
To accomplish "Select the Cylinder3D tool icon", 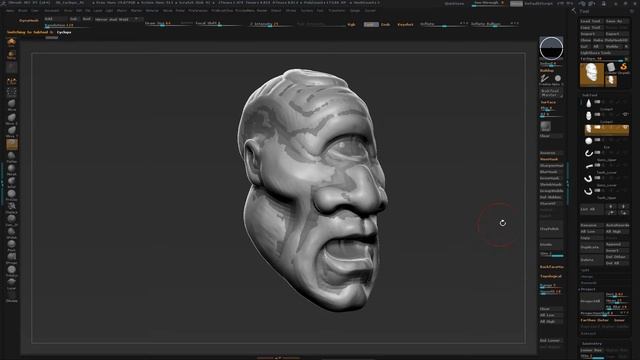I will tap(611, 67).
